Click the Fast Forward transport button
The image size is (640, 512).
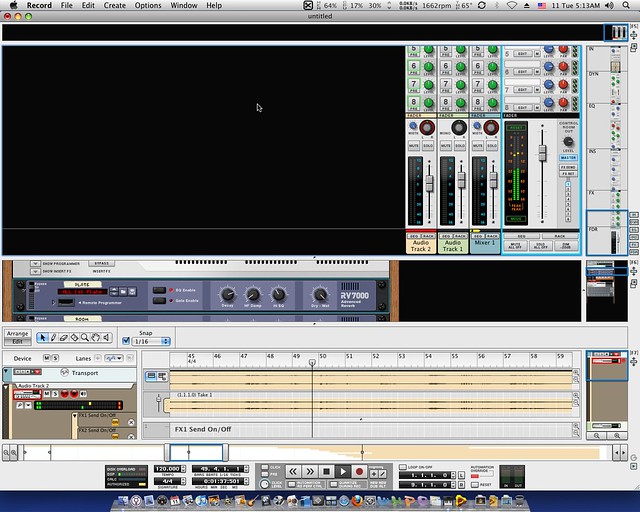[x=310, y=472]
